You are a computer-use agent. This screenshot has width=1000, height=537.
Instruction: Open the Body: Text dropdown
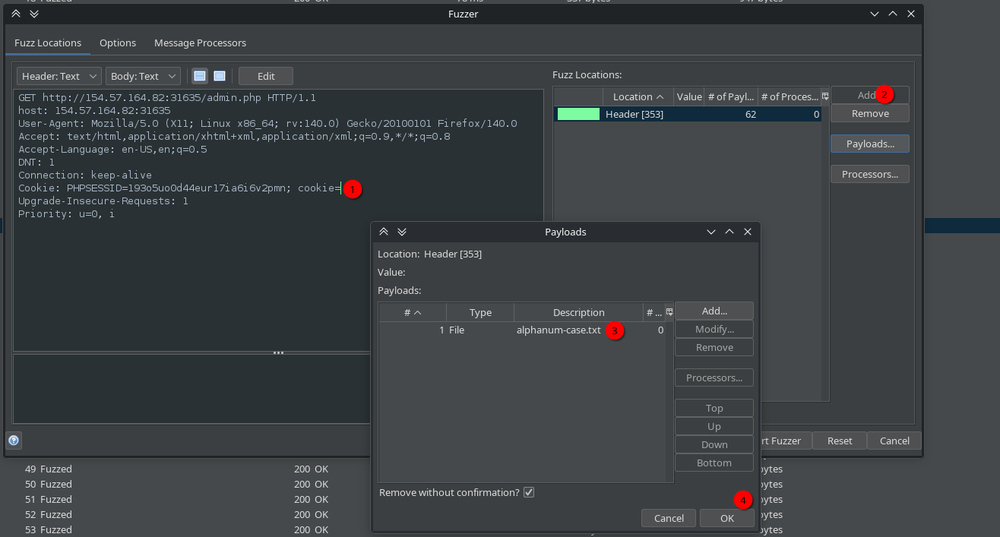tap(143, 76)
